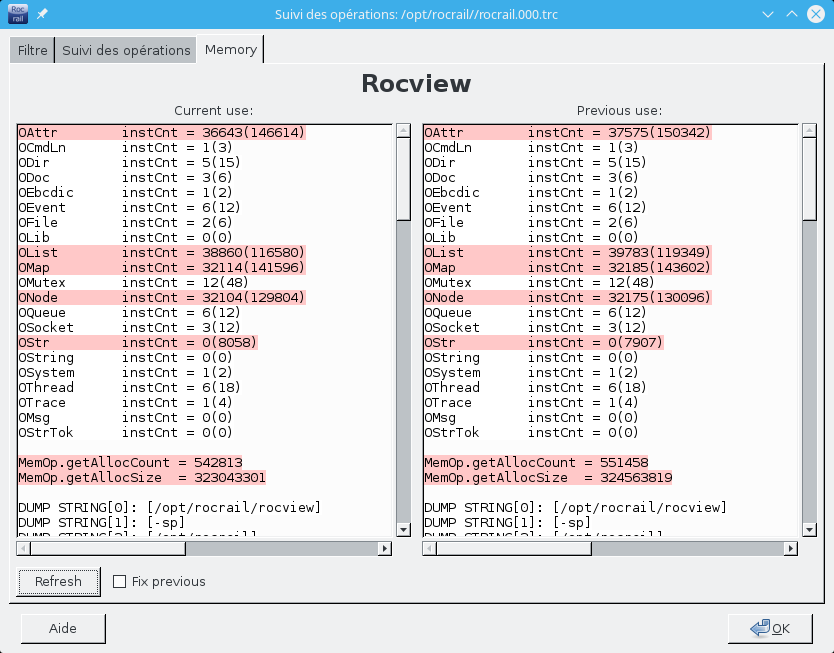Click scroll left arrow under Previous use panel
This screenshot has width=834, height=653.
(x=429, y=548)
